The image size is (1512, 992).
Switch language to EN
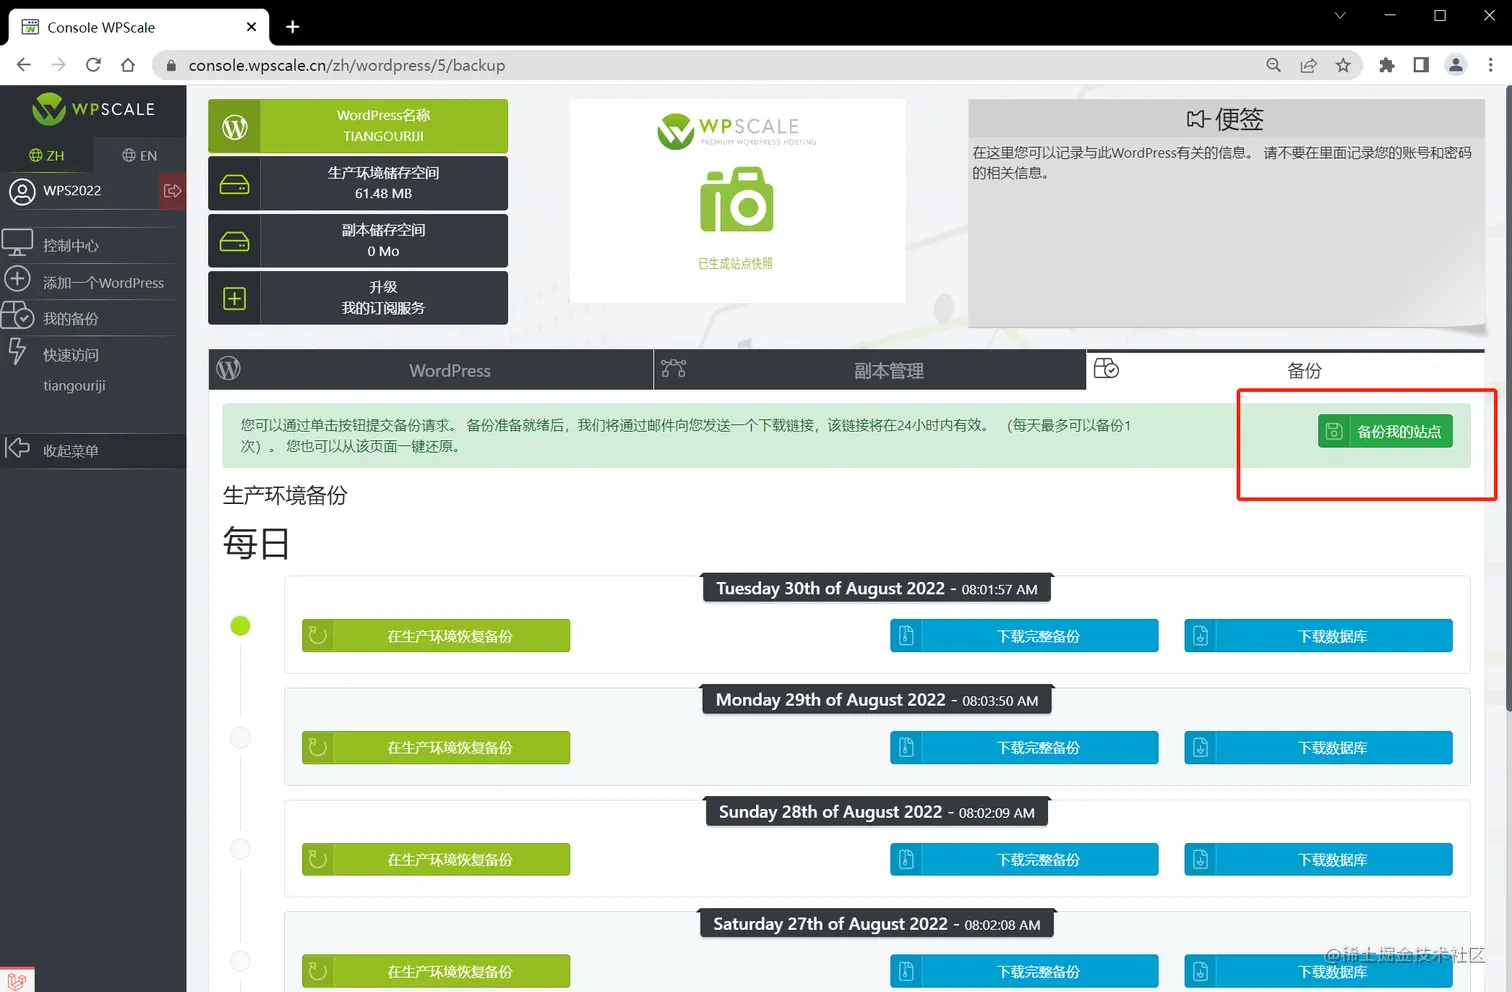(x=139, y=155)
